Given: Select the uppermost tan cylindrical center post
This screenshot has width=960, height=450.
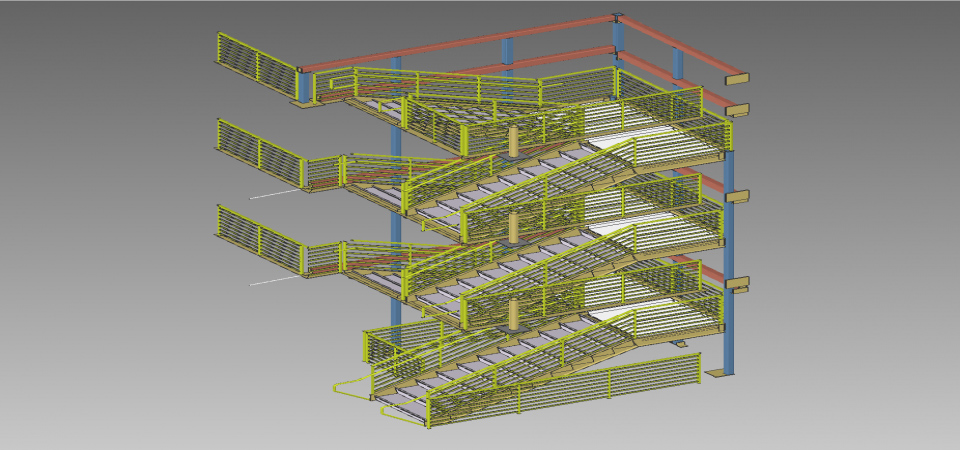Looking at the screenshot, I should point(516,141).
